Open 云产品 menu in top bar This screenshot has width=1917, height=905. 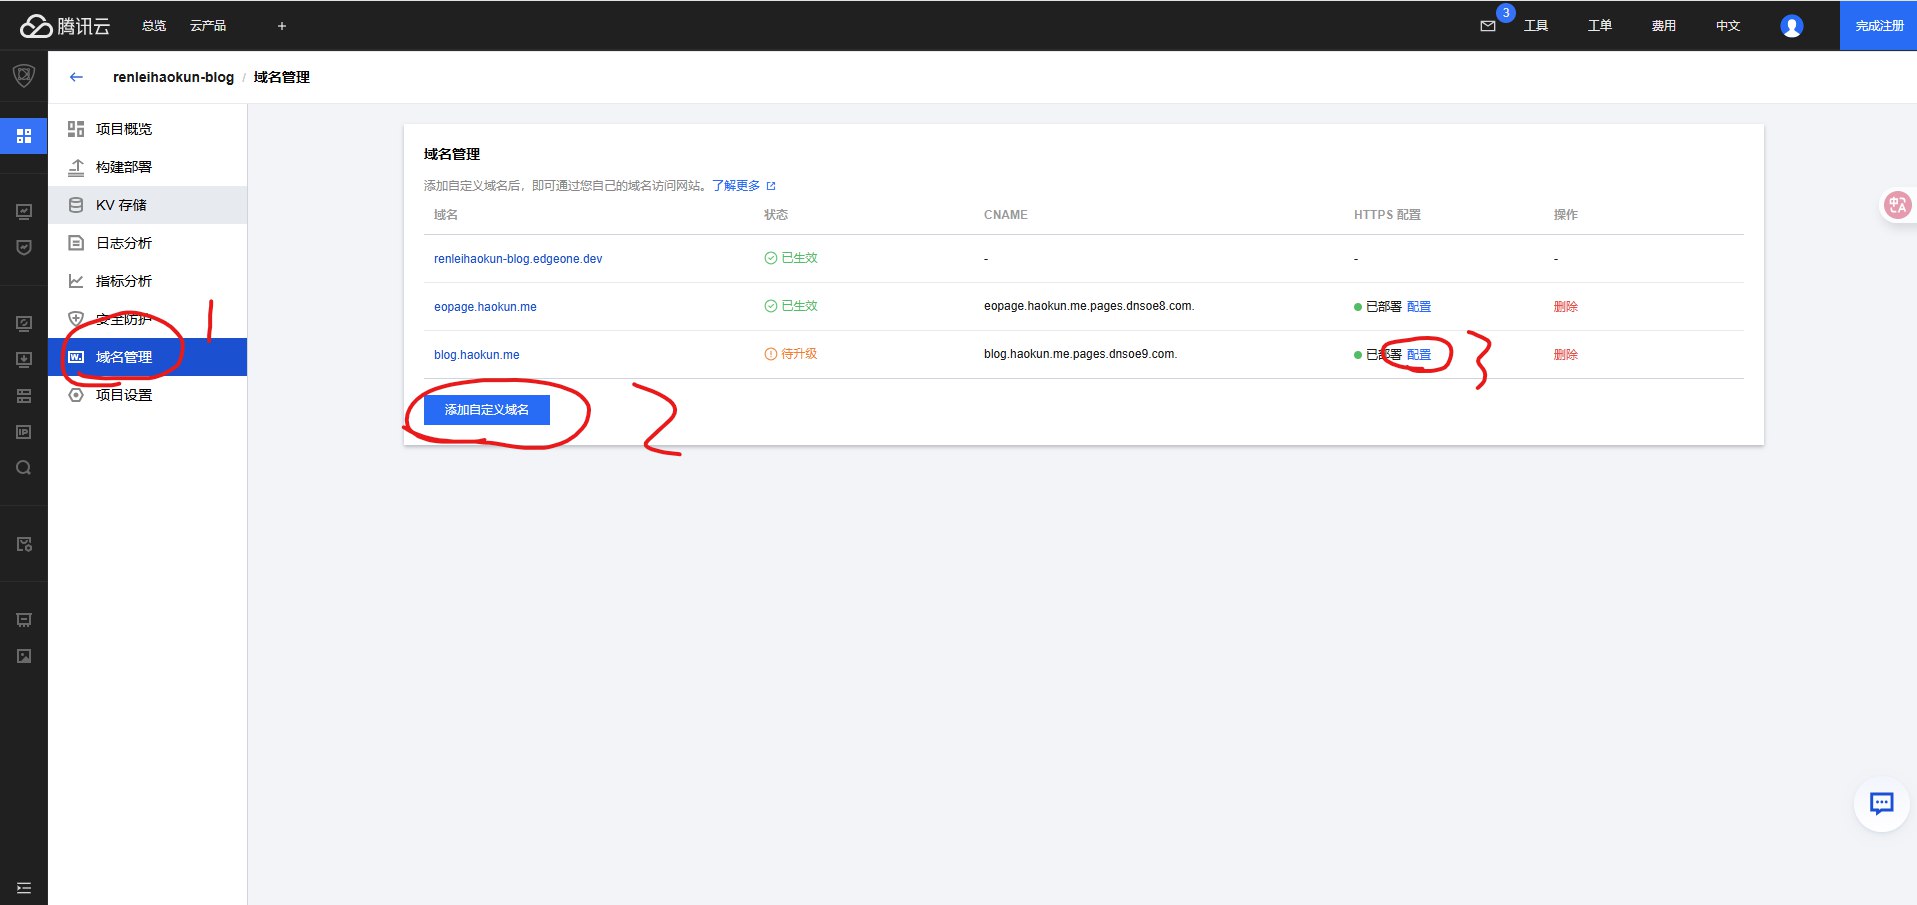208,26
